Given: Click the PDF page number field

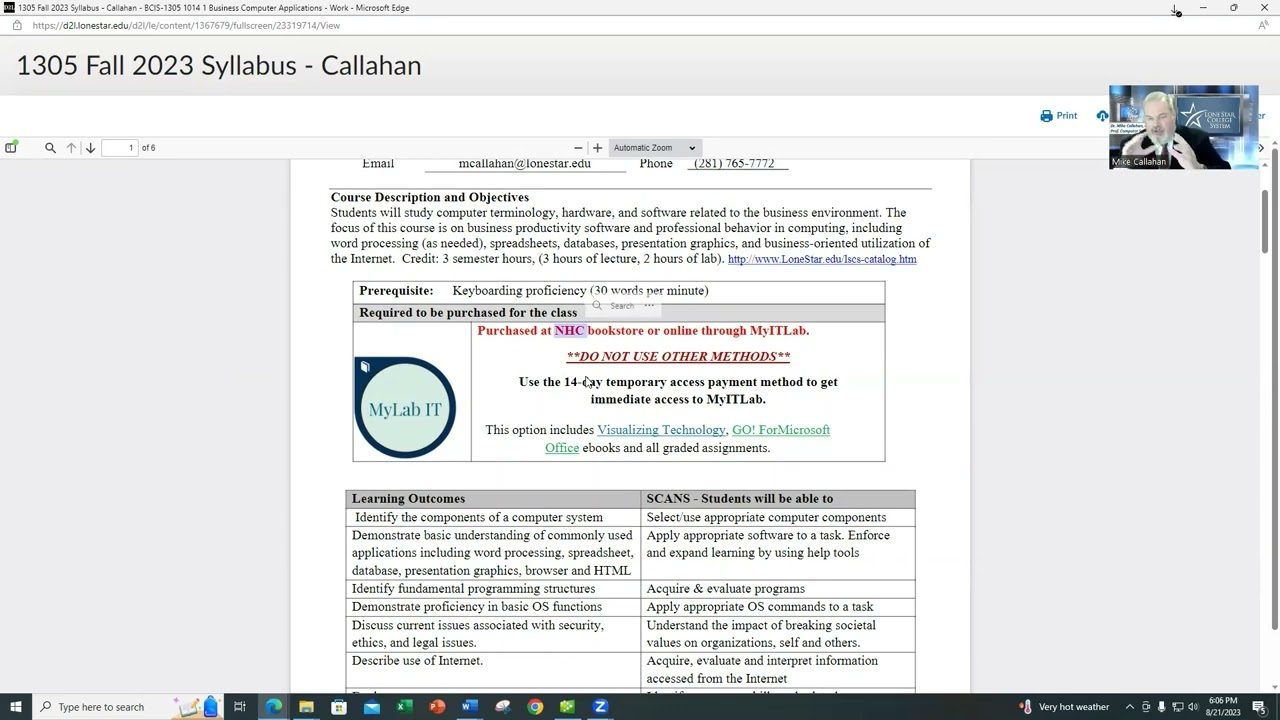Looking at the screenshot, I should click(x=119, y=148).
